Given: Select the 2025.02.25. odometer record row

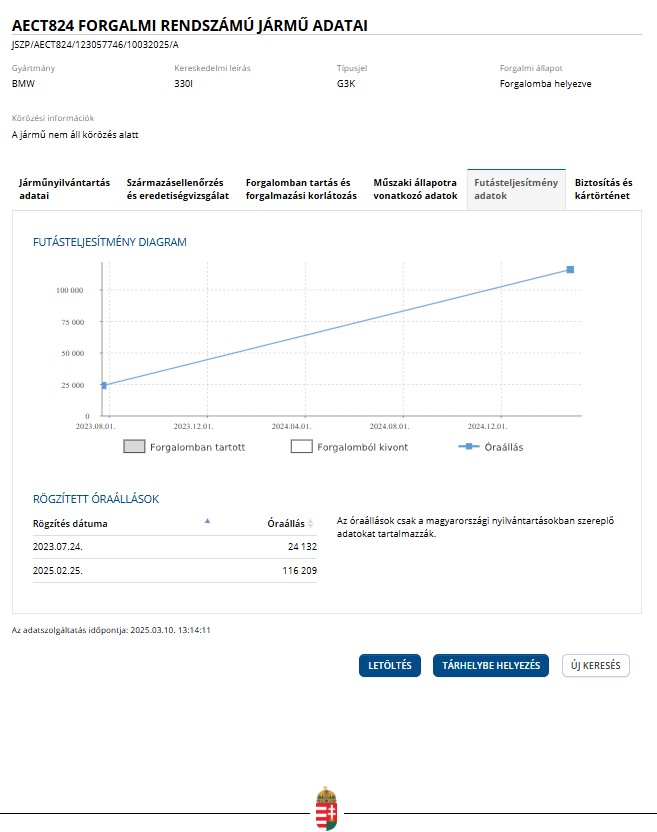Looking at the screenshot, I should click(175, 570).
